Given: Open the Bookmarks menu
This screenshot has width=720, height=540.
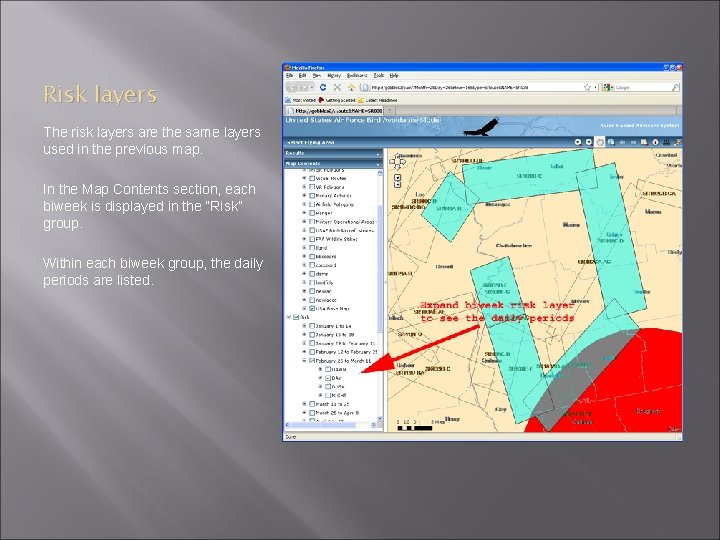Looking at the screenshot, I should point(357,75).
